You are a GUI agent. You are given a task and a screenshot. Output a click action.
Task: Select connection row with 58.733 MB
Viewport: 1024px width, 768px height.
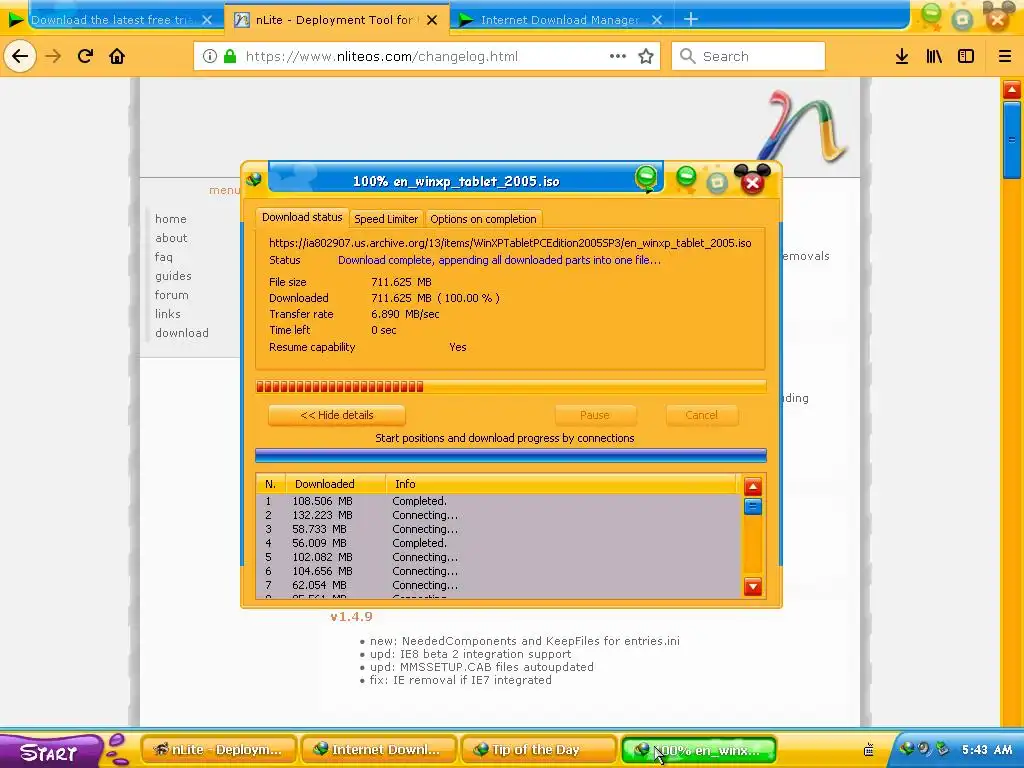coord(498,530)
